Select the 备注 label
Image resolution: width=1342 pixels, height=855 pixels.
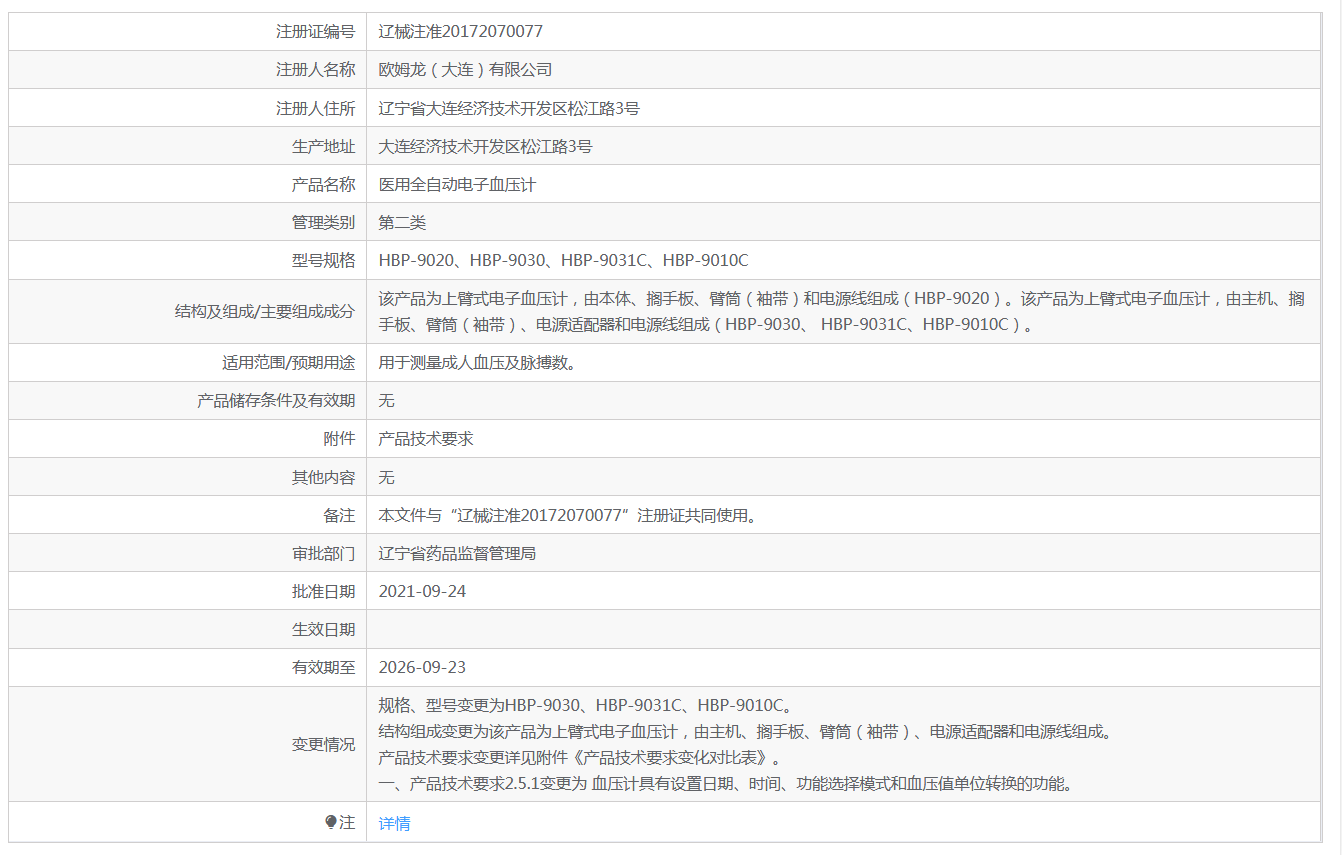coord(339,515)
